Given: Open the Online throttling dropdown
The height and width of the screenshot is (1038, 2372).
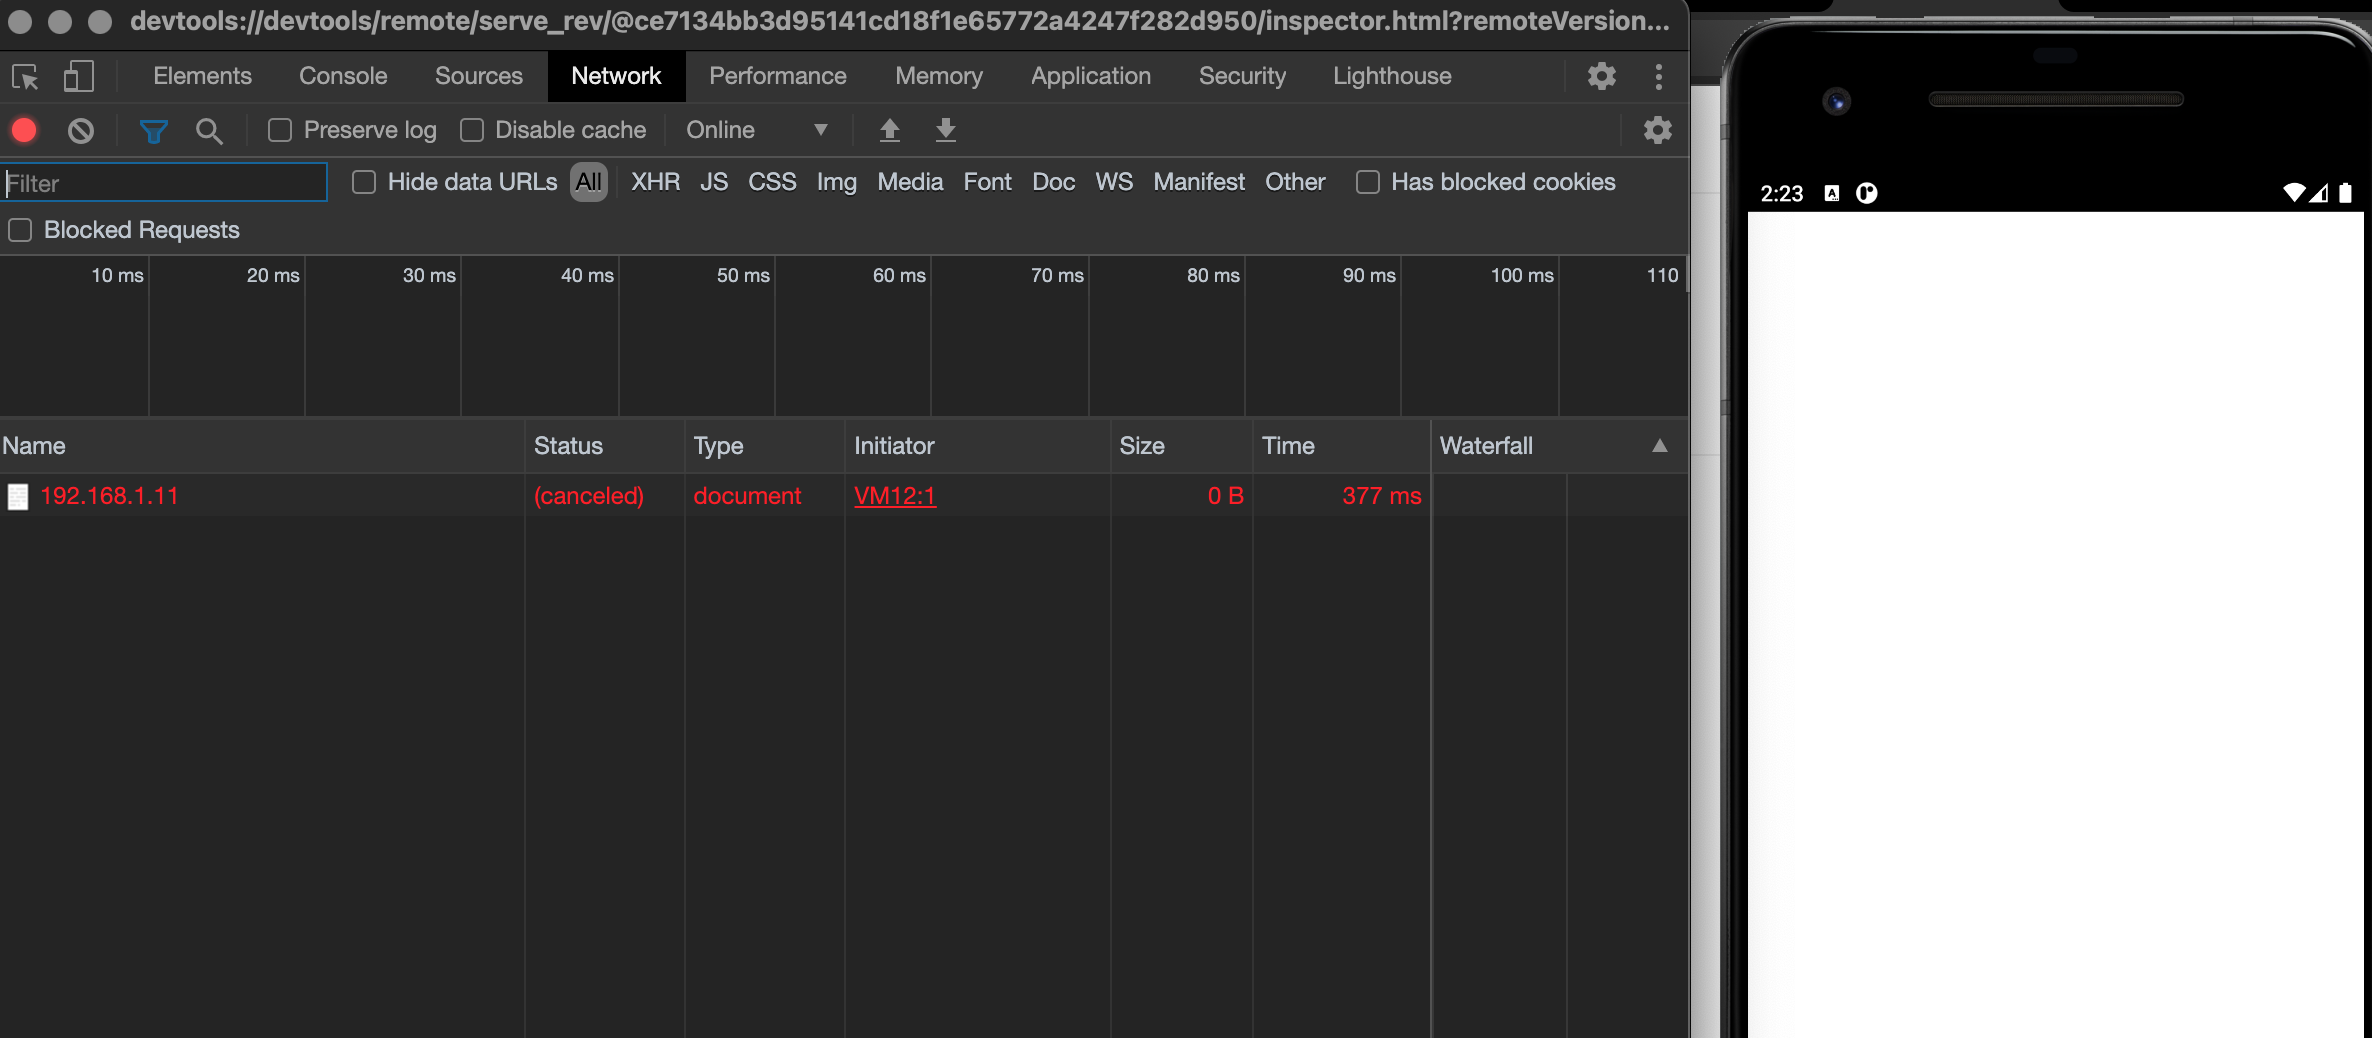Looking at the screenshot, I should [x=755, y=130].
